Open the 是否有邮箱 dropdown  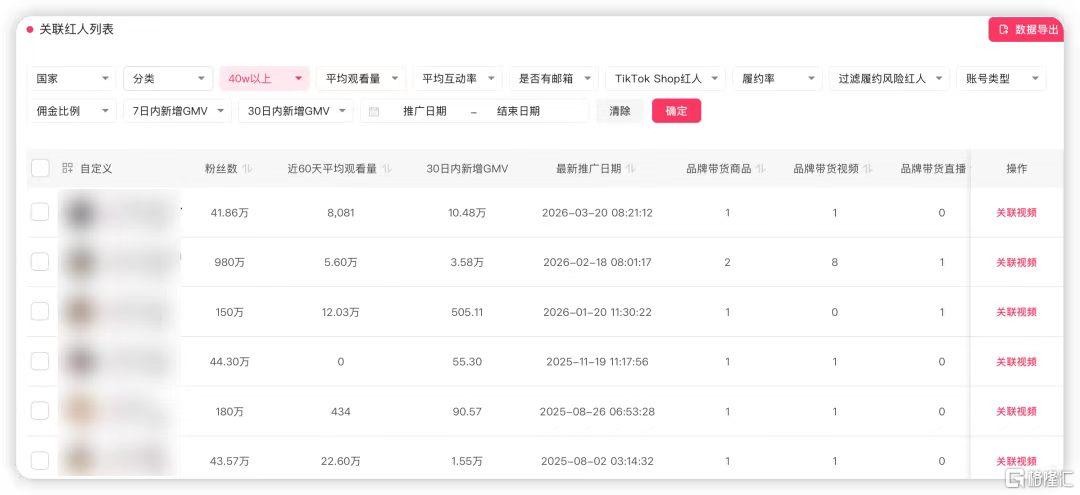click(554, 78)
